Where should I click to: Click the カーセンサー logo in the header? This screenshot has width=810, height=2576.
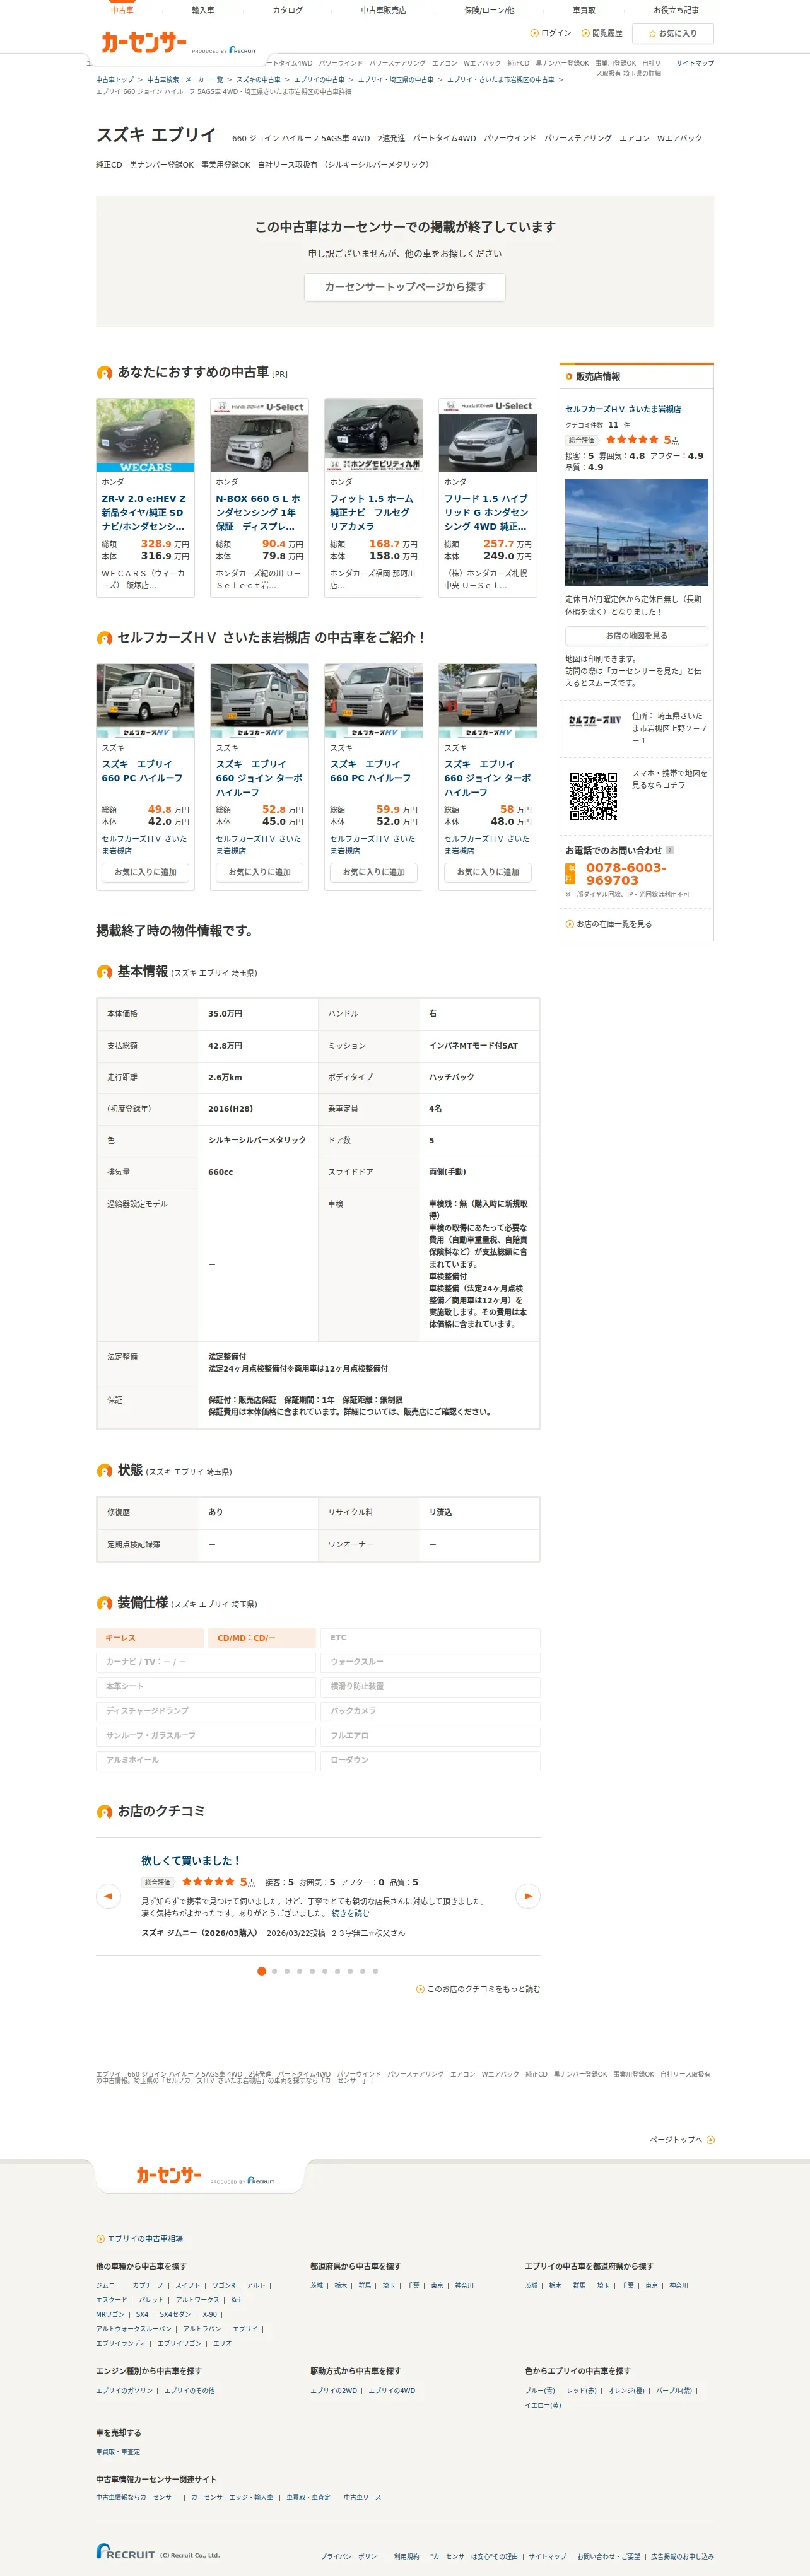[x=143, y=42]
